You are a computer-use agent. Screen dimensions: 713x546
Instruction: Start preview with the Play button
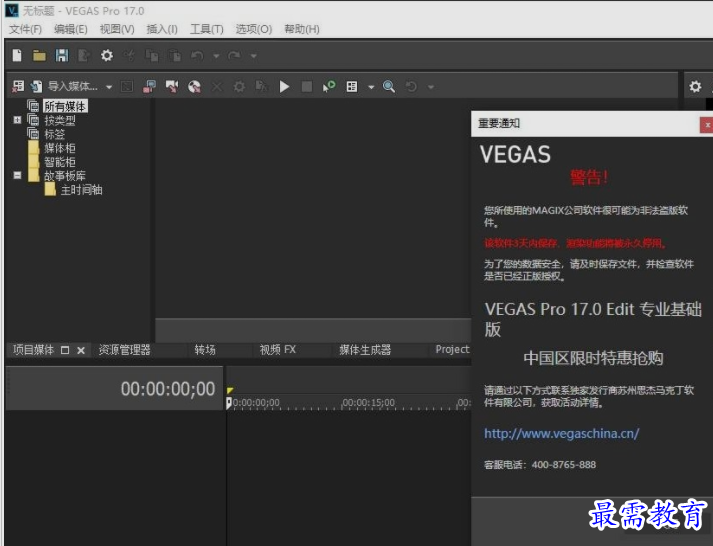coord(285,86)
